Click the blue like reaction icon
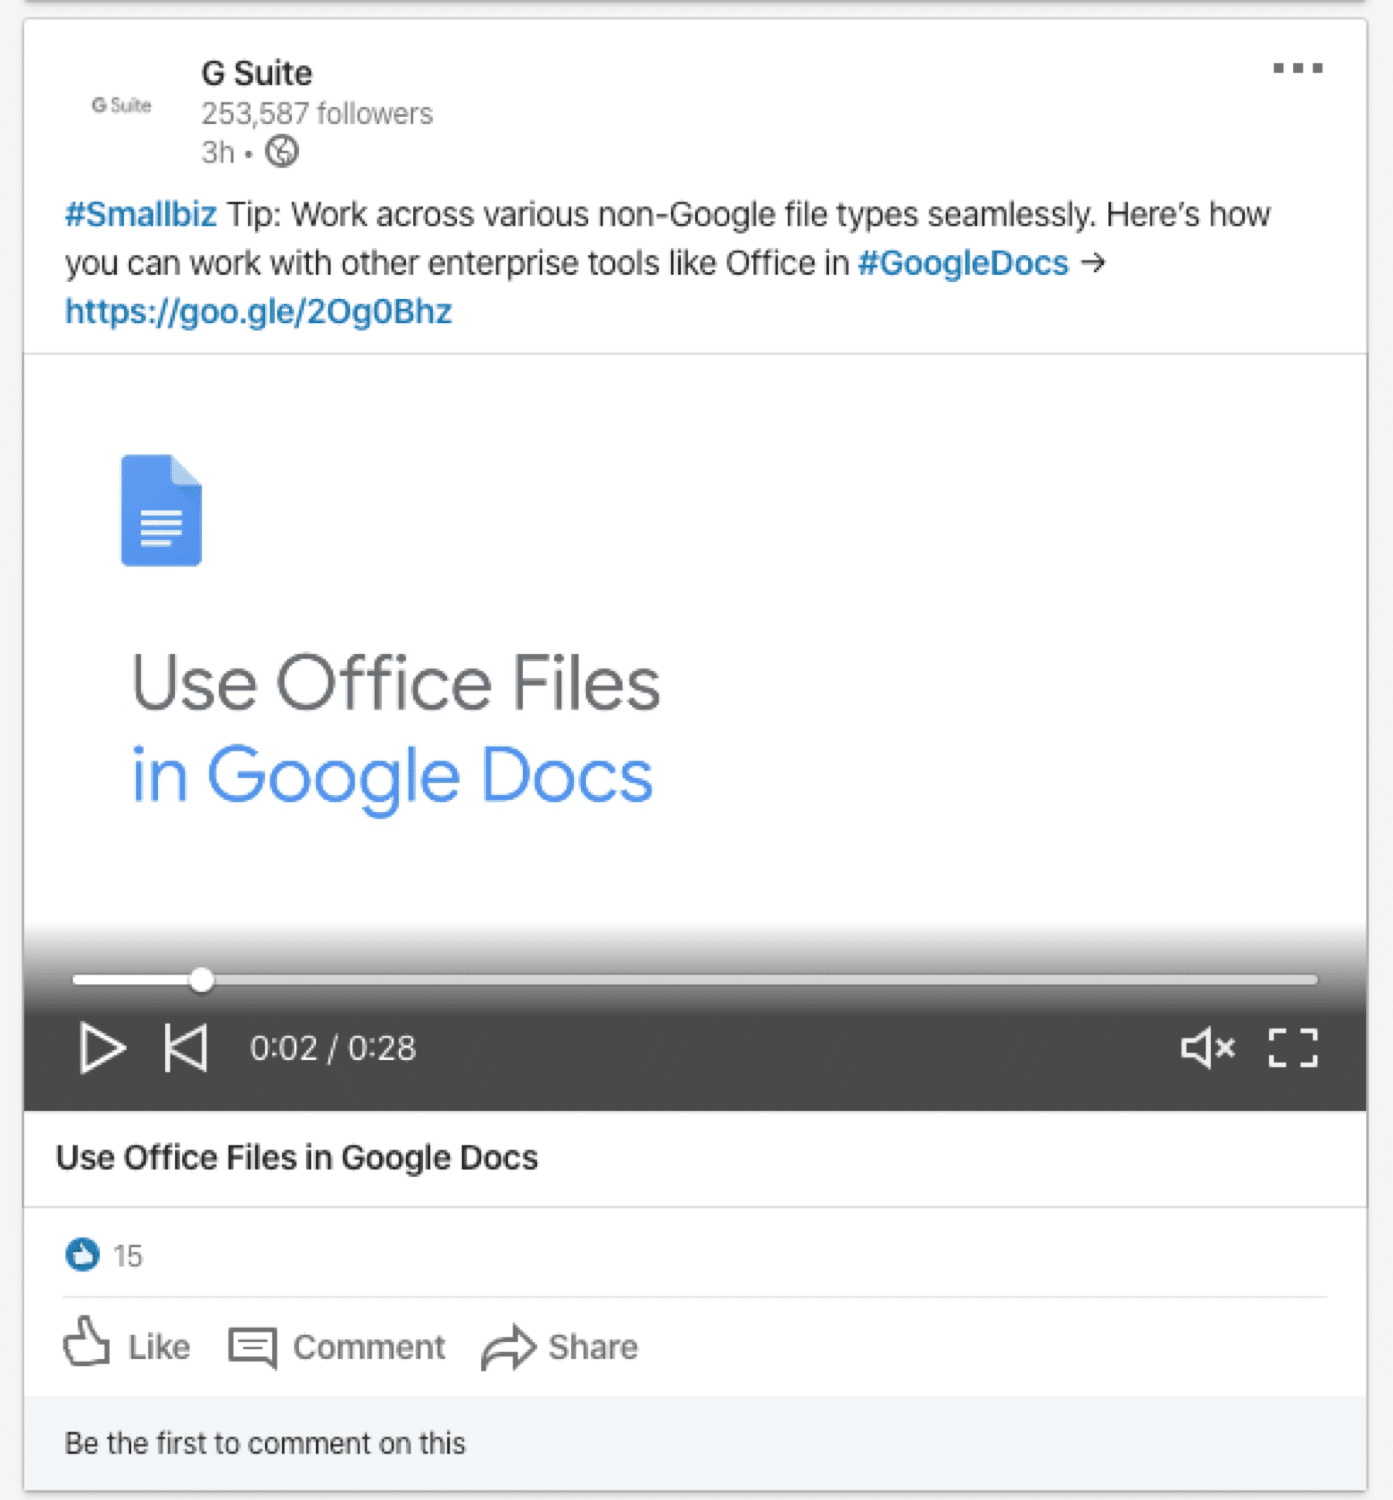Image resolution: width=1393 pixels, height=1500 pixels. click(x=82, y=1254)
